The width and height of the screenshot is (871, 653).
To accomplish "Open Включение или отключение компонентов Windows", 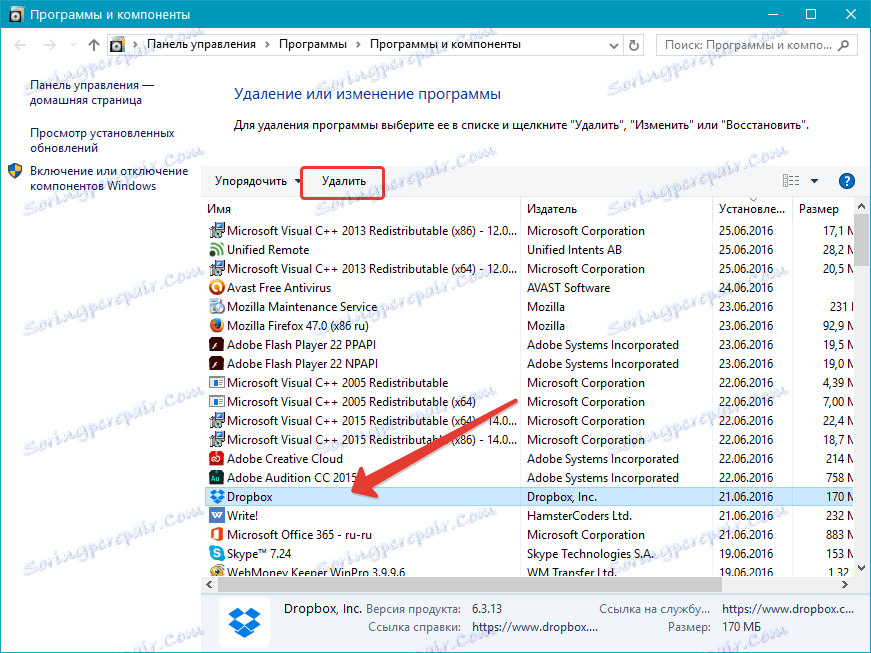I will click(x=109, y=178).
